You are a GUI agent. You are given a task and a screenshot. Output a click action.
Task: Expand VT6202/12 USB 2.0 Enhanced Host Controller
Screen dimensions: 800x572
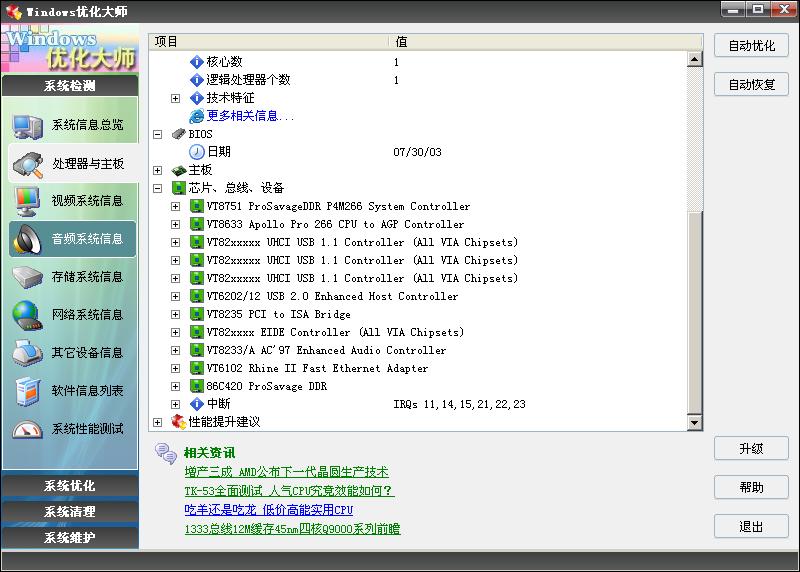click(x=176, y=296)
